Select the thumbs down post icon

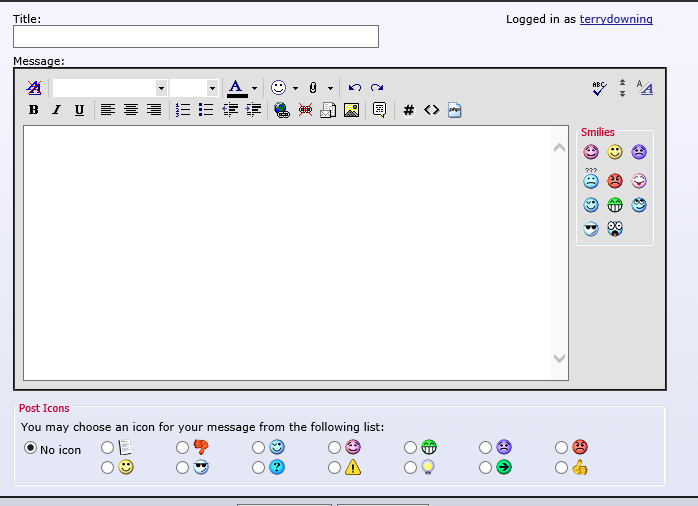tap(183, 447)
